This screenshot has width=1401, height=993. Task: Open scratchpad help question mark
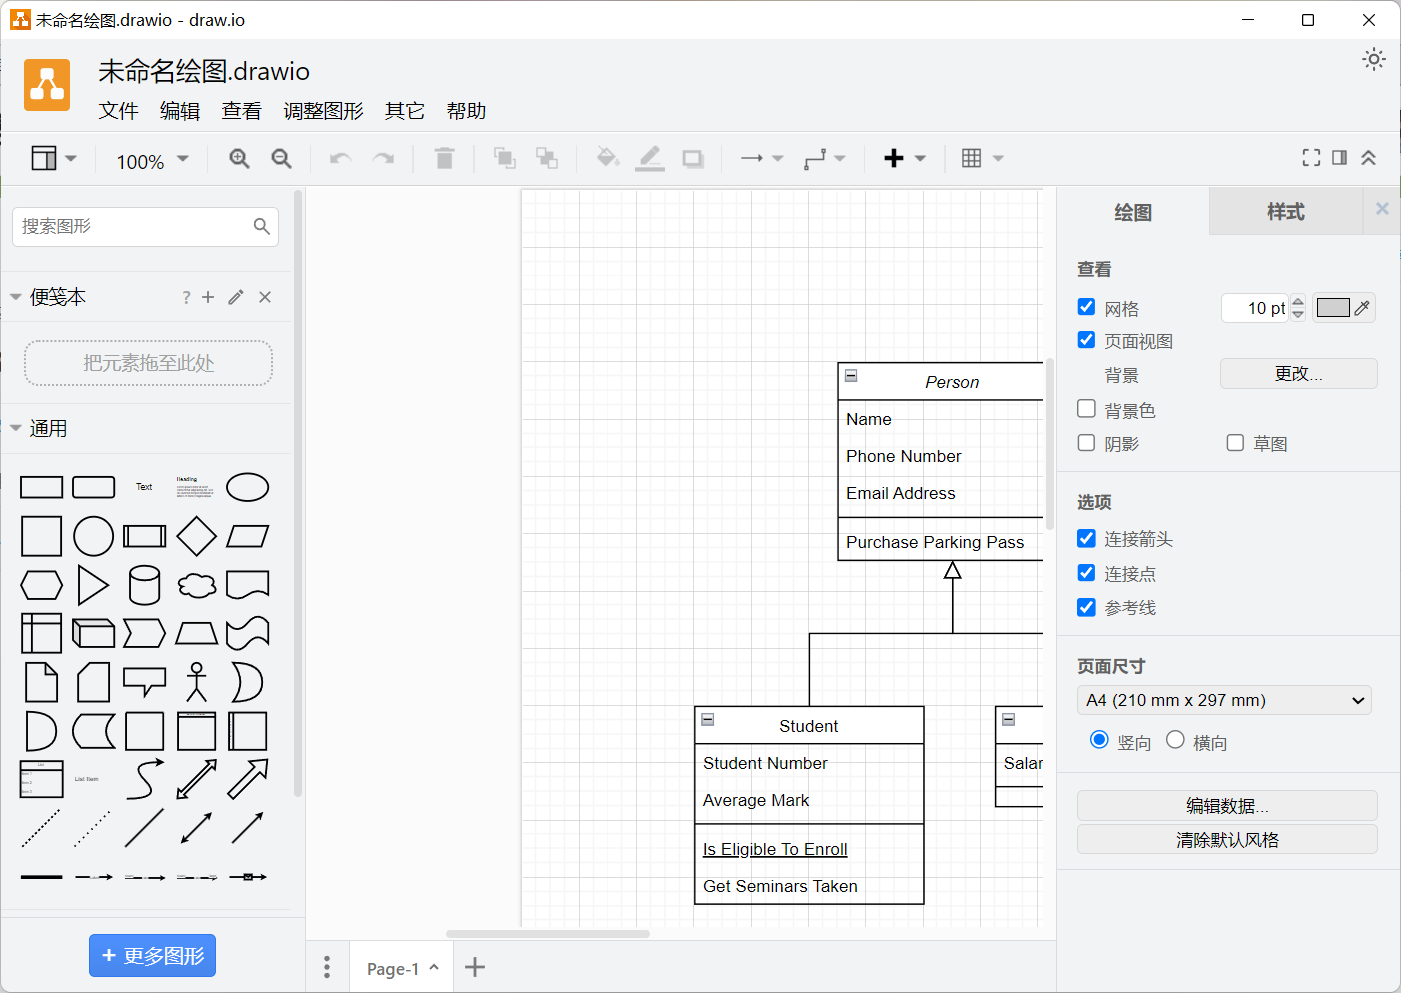click(x=186, y=297)
